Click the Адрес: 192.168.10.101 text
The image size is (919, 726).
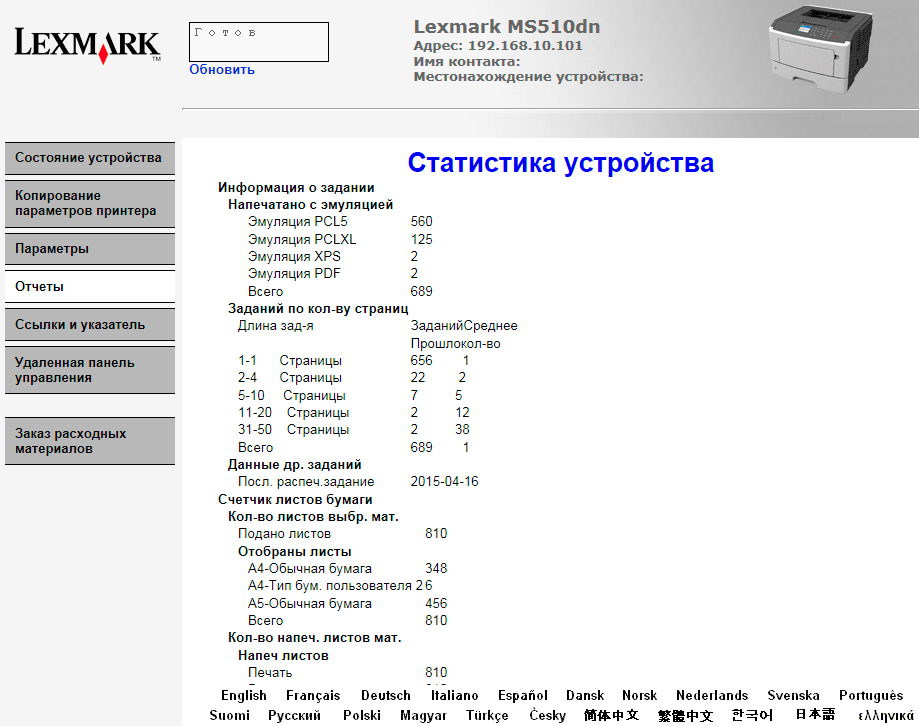click(498, 46)
